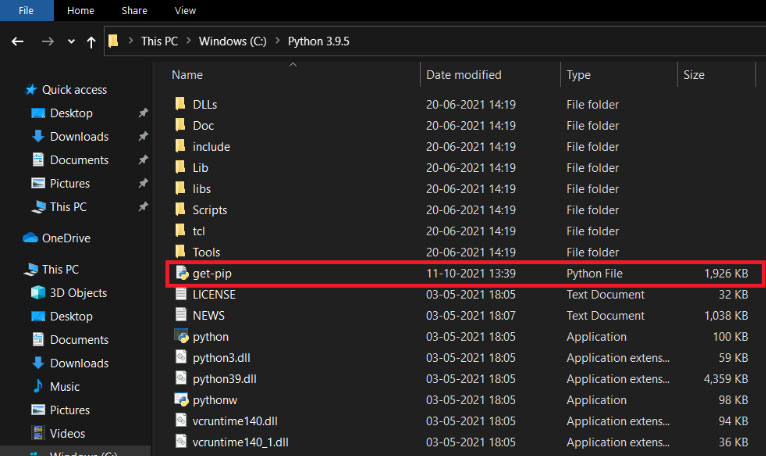Image resolution: width=766 pixels, height=456 pixels.
Task: Select the pythonw application icon
Action: coord(182,399)
